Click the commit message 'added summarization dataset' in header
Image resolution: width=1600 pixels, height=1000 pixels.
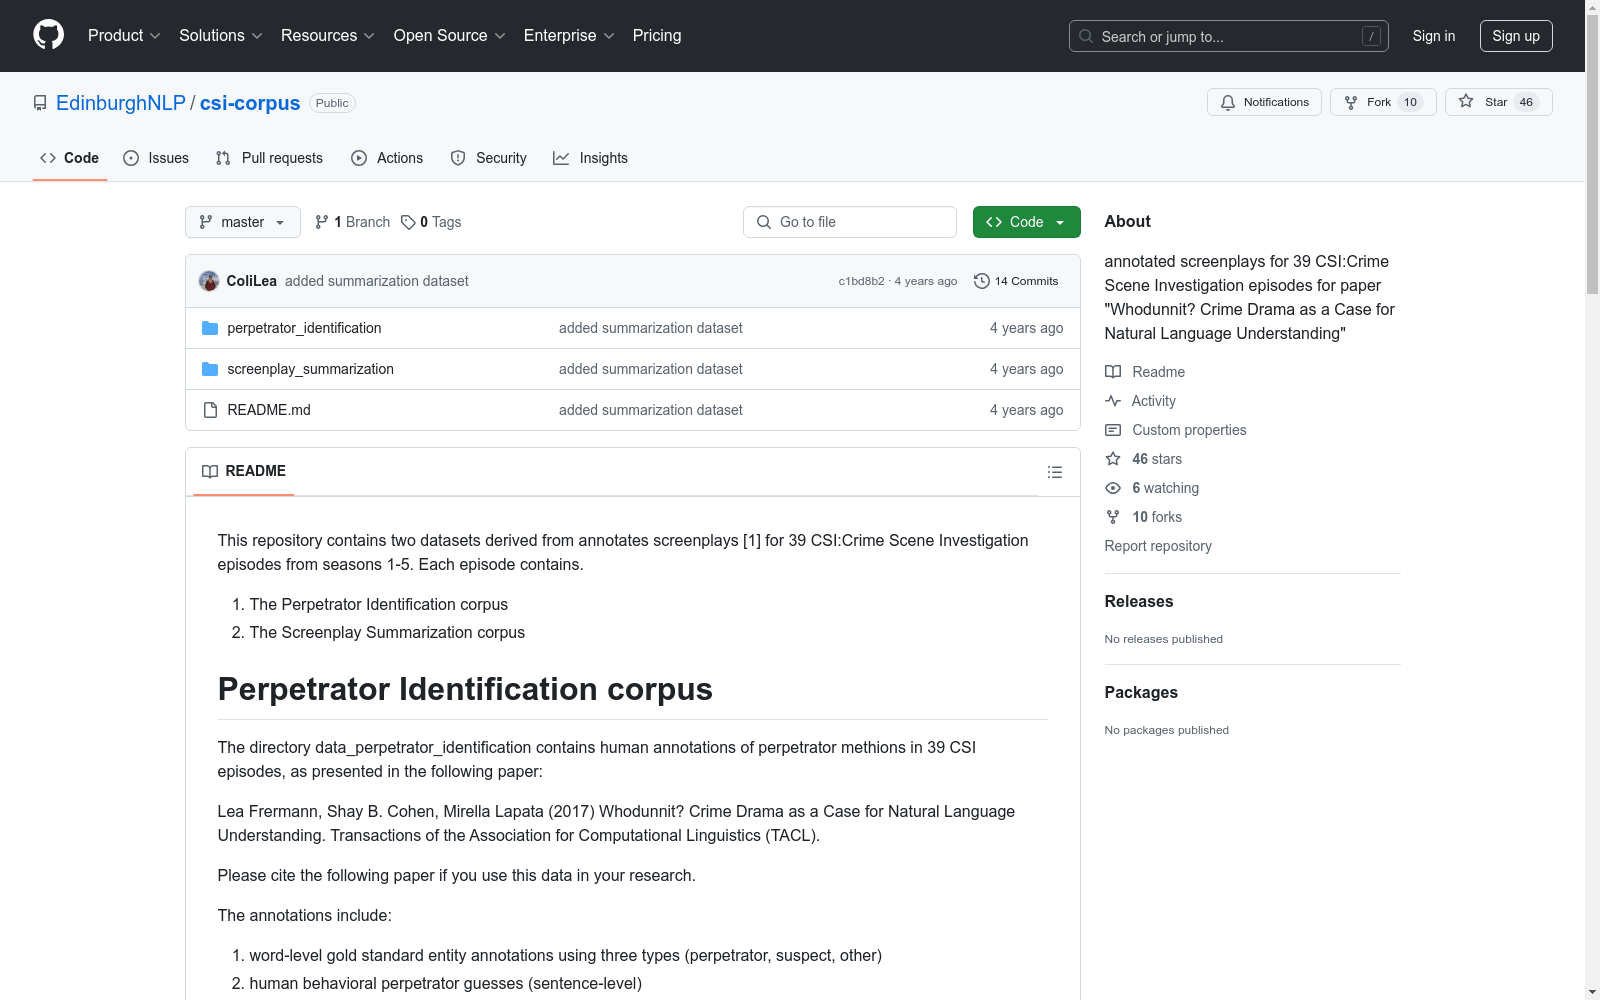377,281
